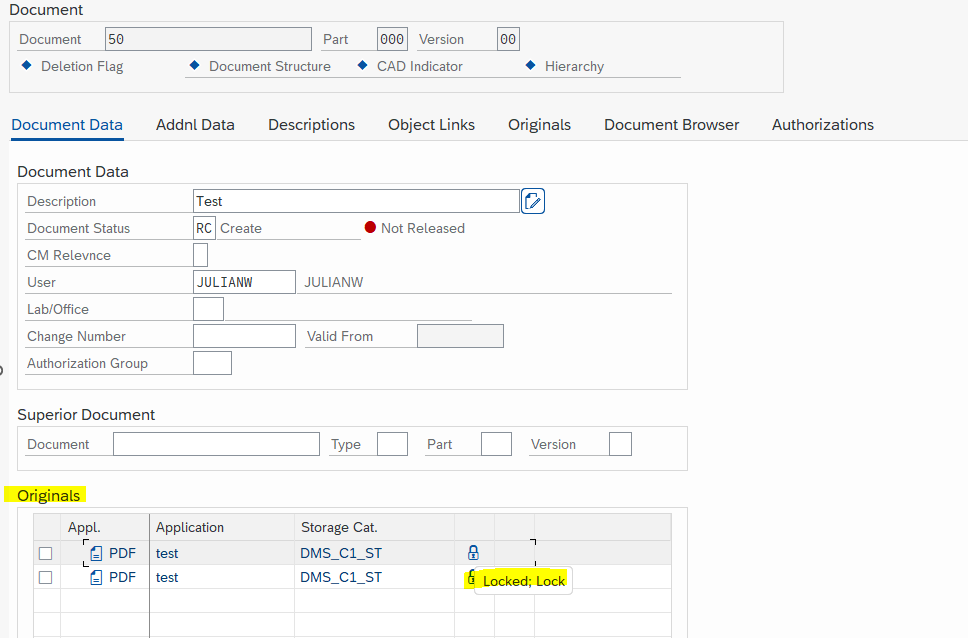This screenshot has width=968, height=638.
Task: Open the Object Links tab
Action: coord(431,124)
